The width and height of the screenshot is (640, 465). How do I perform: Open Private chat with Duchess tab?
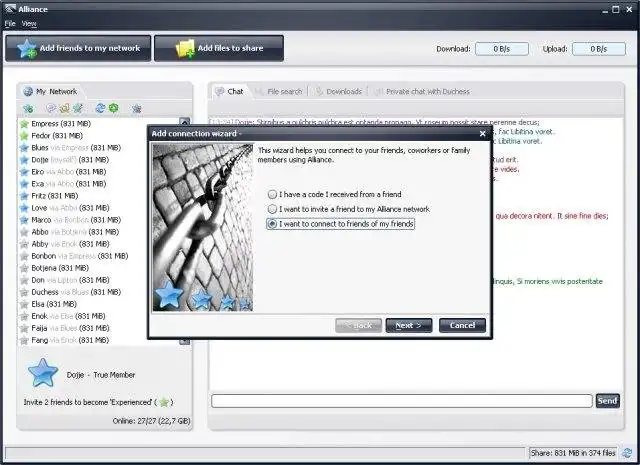click(422, 91)
